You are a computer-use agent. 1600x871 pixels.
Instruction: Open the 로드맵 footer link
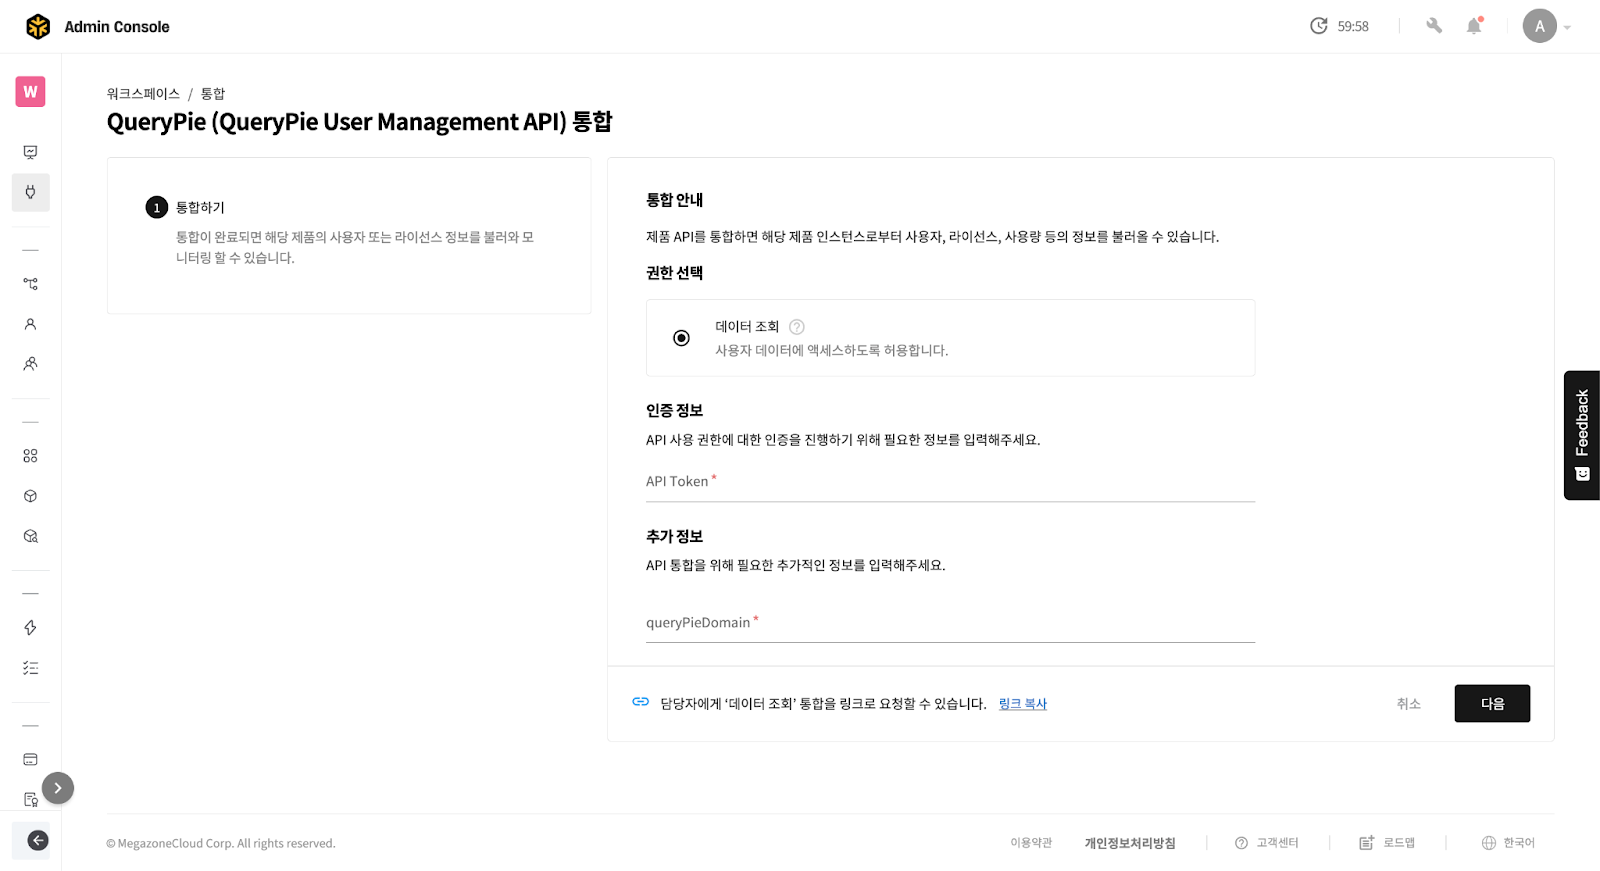click(1387, 843)
